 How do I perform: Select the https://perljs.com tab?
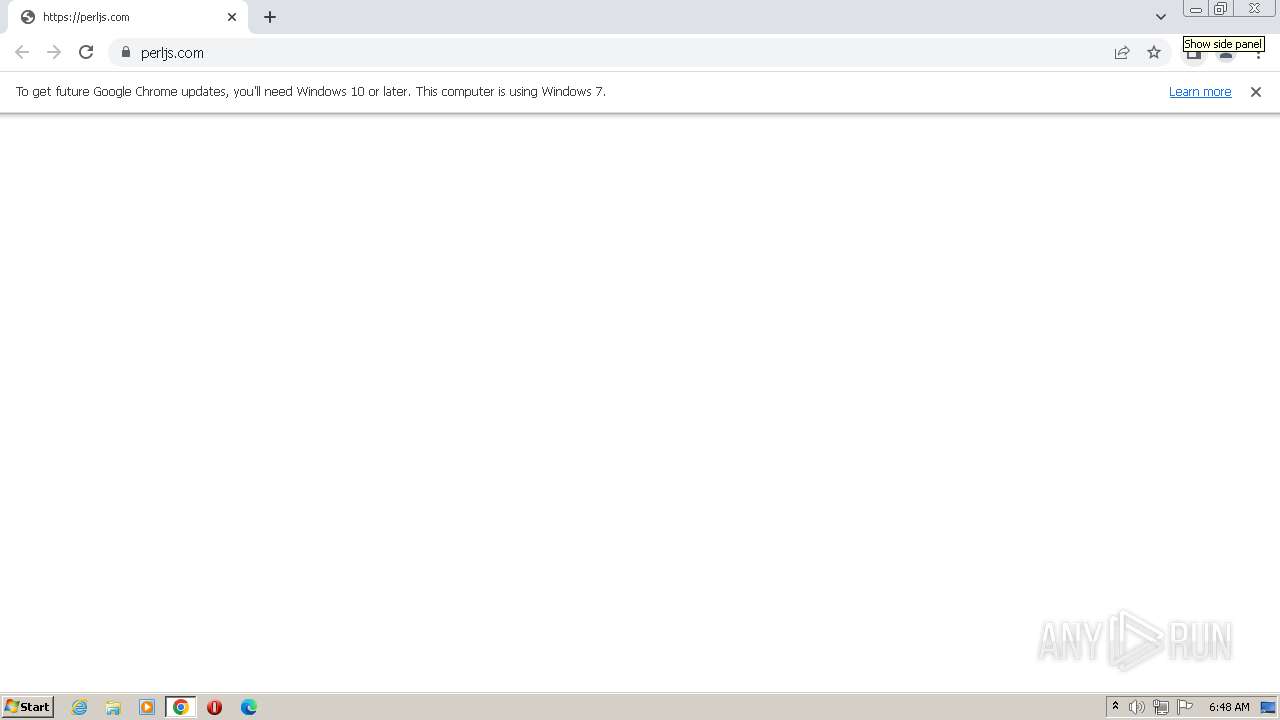coord(128,17)
